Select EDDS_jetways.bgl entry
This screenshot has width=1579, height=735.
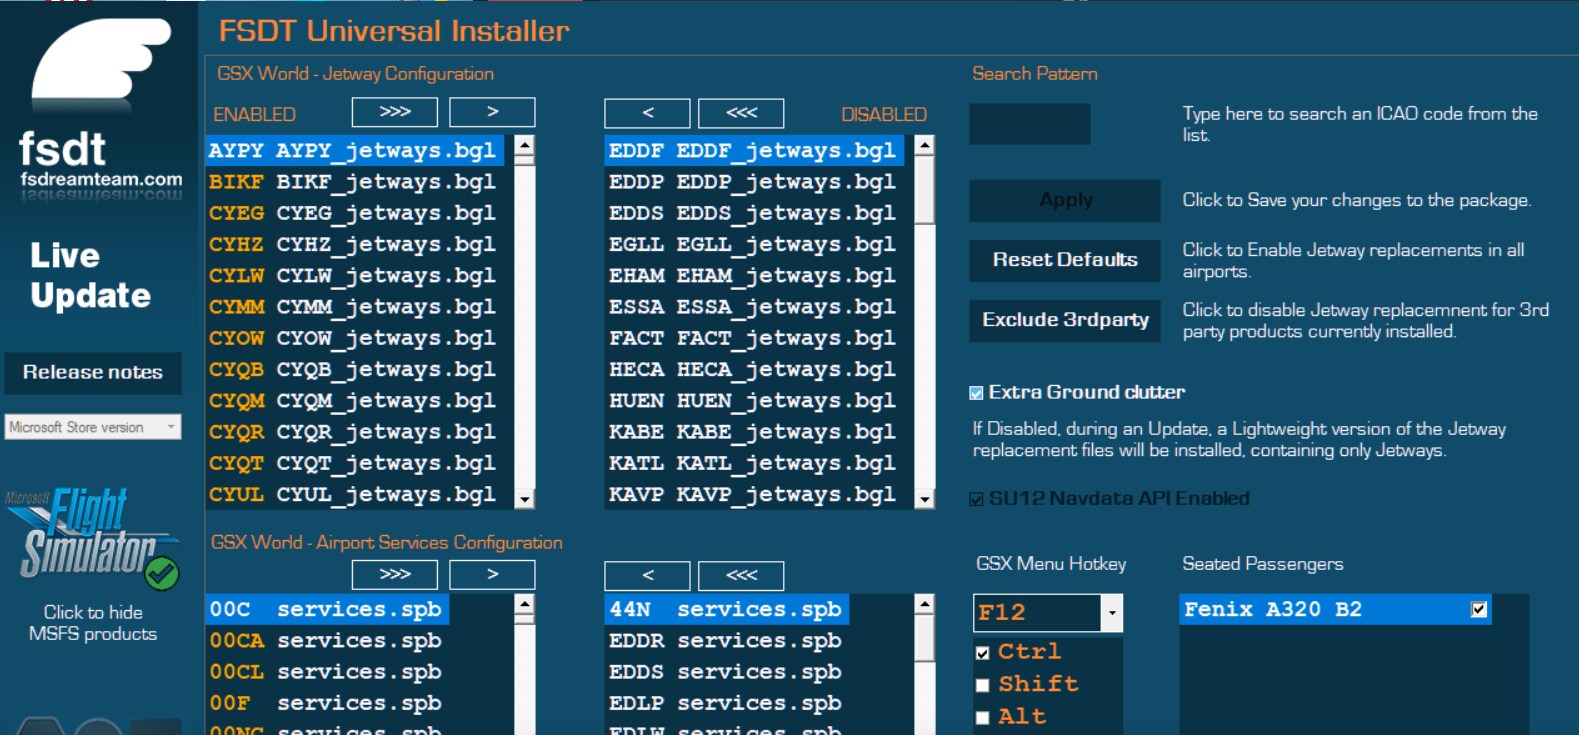pos(755,213)
